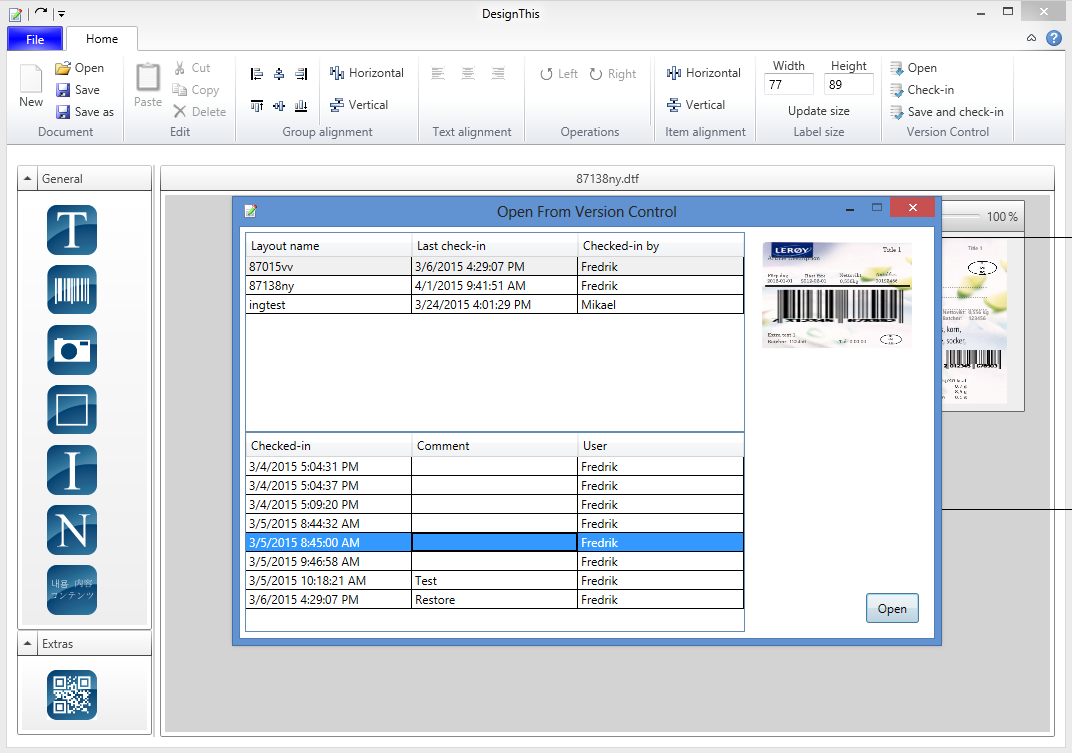Select the N tool icon in General
This screenshot has width=1072, height=753.
click(x=72, y=530)
